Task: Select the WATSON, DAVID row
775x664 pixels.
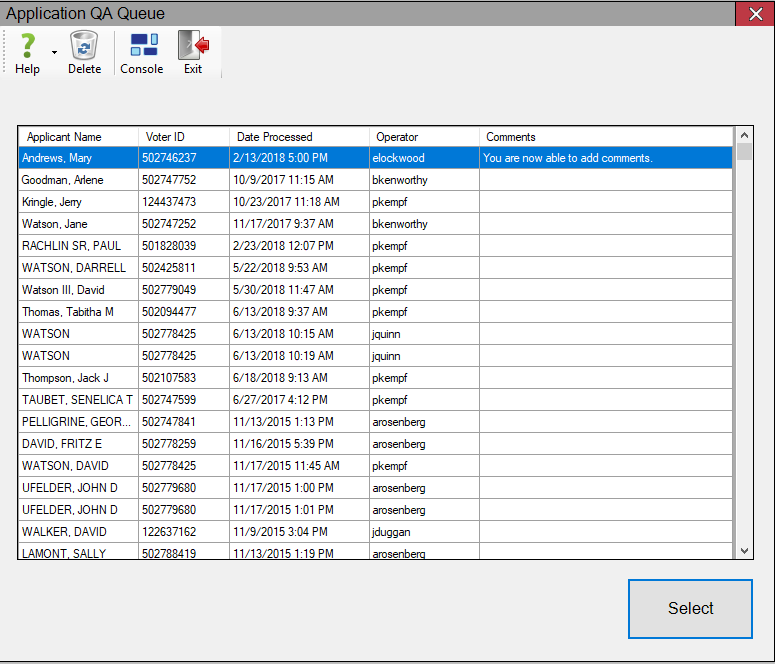Action: 375,466
